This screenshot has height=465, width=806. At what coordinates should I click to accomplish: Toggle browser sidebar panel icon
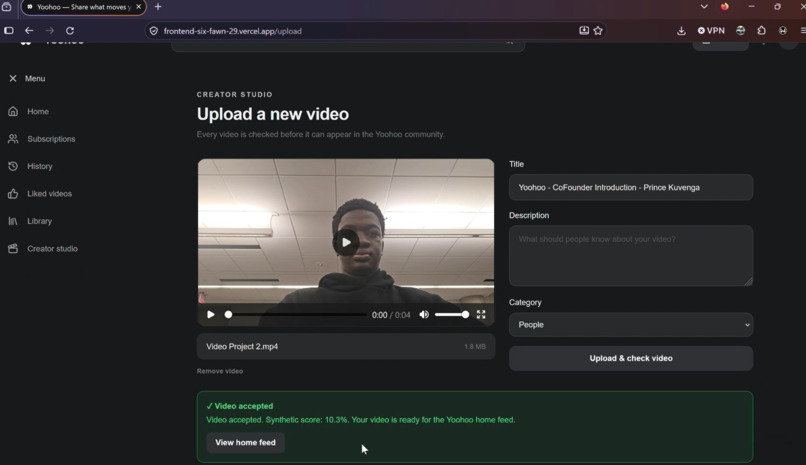(9, 31)
